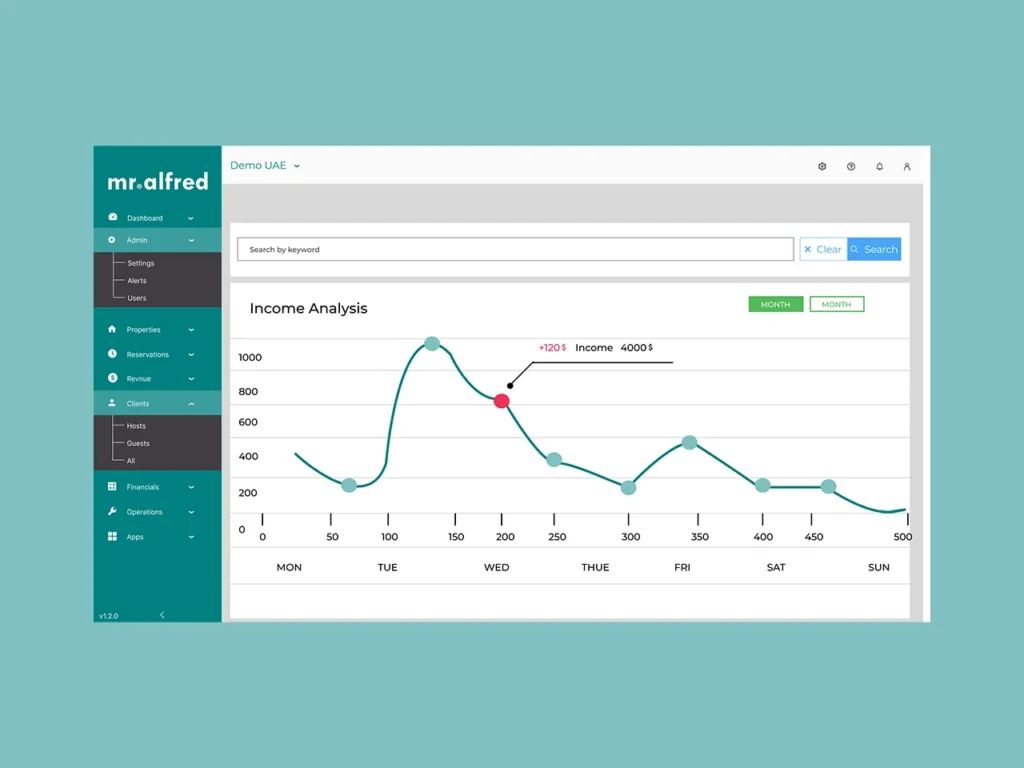
Task: Expand the Financials menu chevron
Action: (191, 487)
